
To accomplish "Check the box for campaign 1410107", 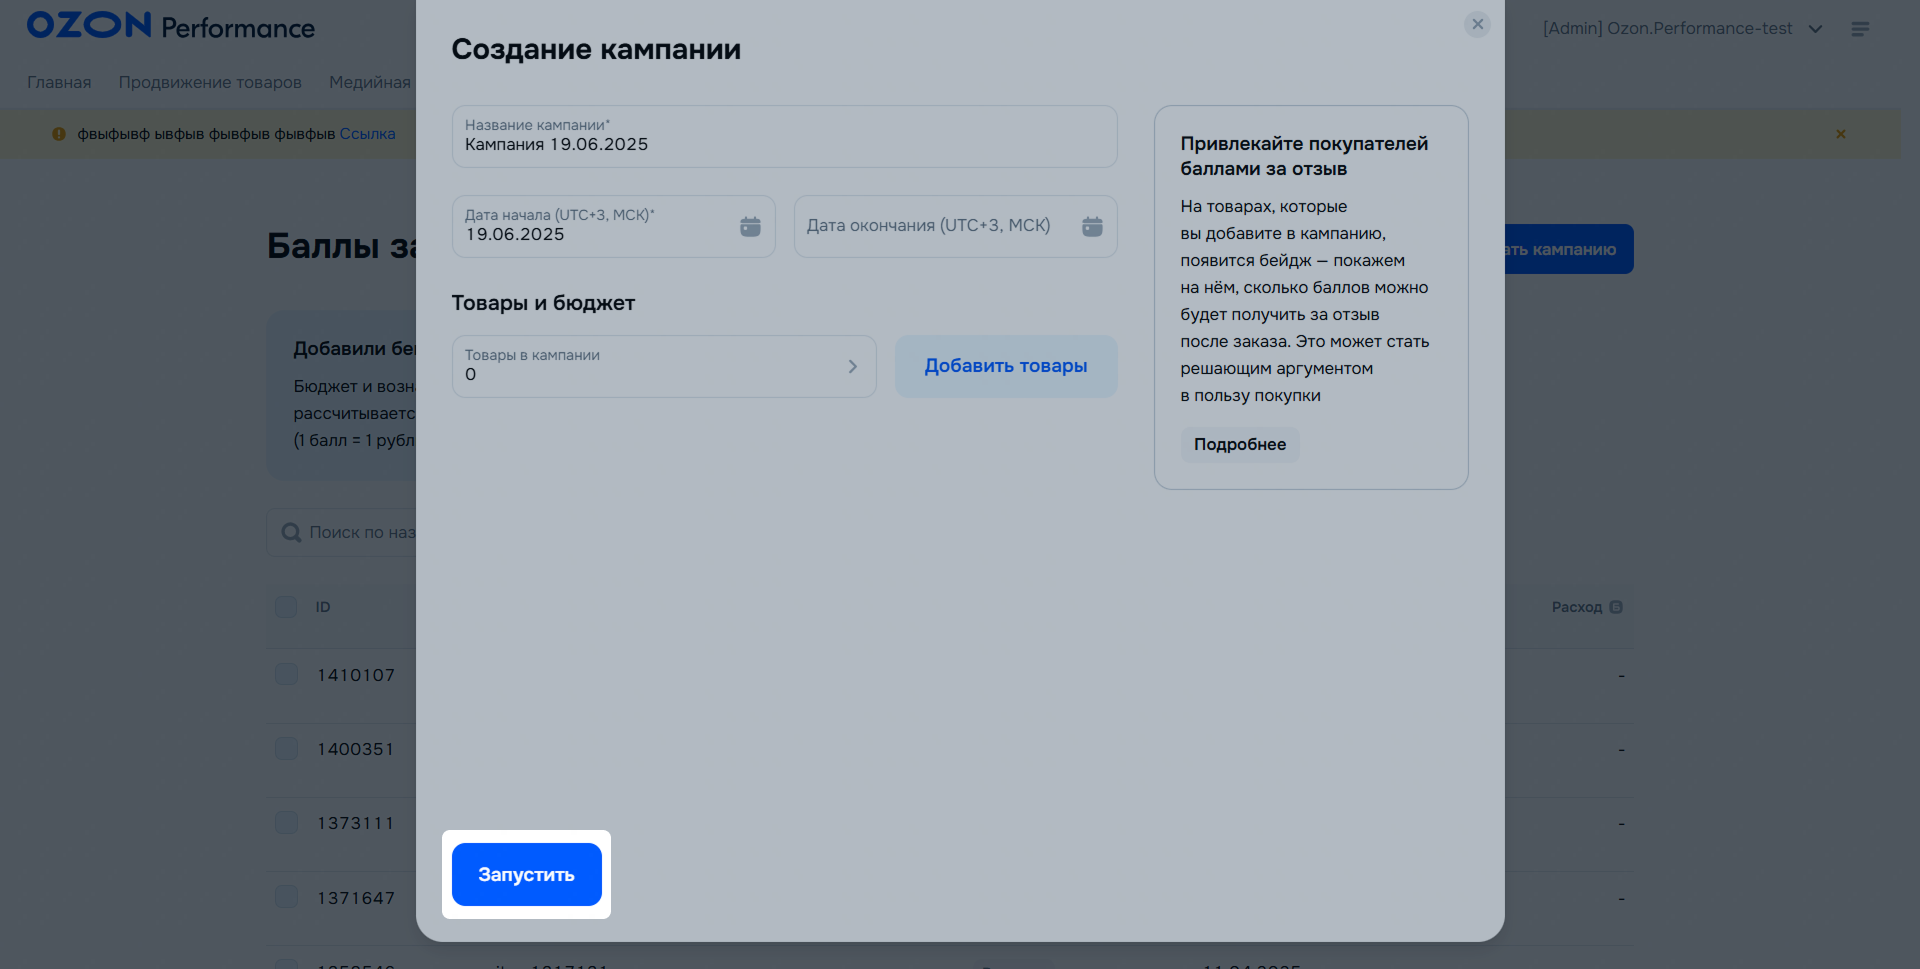I will click(x=286, y=675).
